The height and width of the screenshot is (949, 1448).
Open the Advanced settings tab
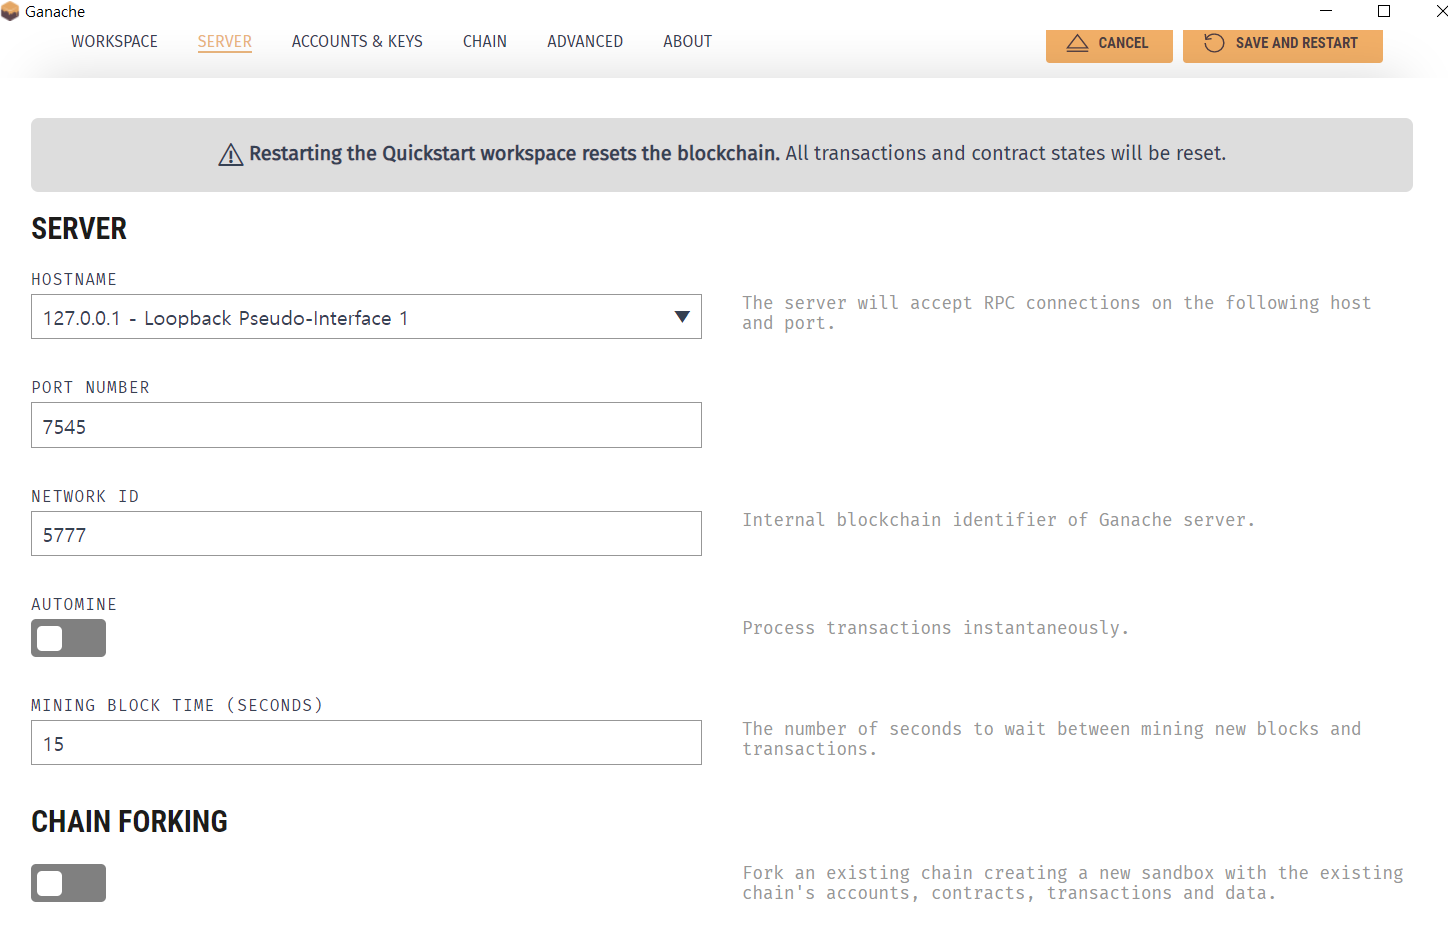pos(585,41)
